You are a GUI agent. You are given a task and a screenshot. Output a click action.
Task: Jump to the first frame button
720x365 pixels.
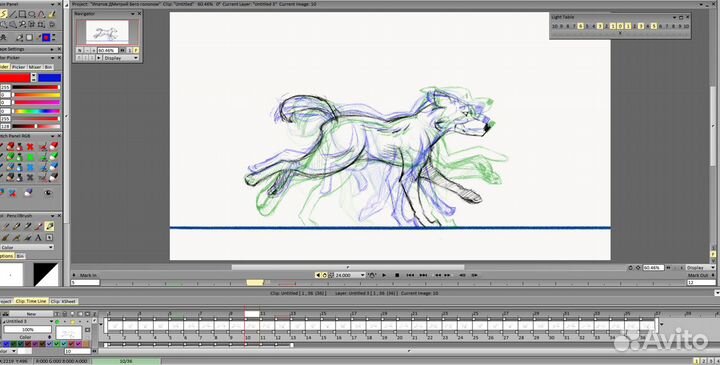click(410, 275)
